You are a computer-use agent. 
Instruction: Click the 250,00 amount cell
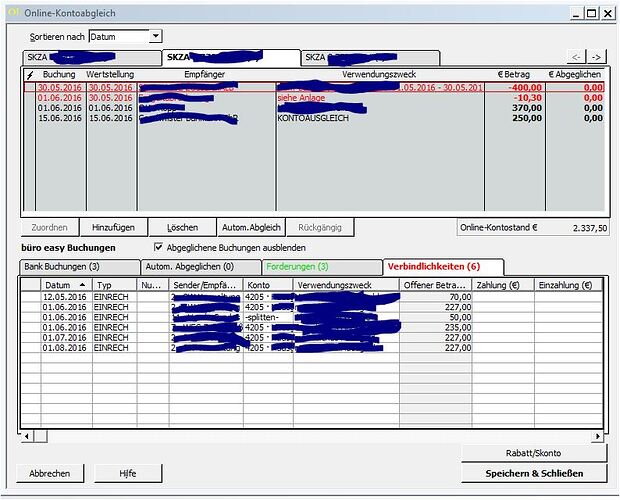[x=527, y=118]
